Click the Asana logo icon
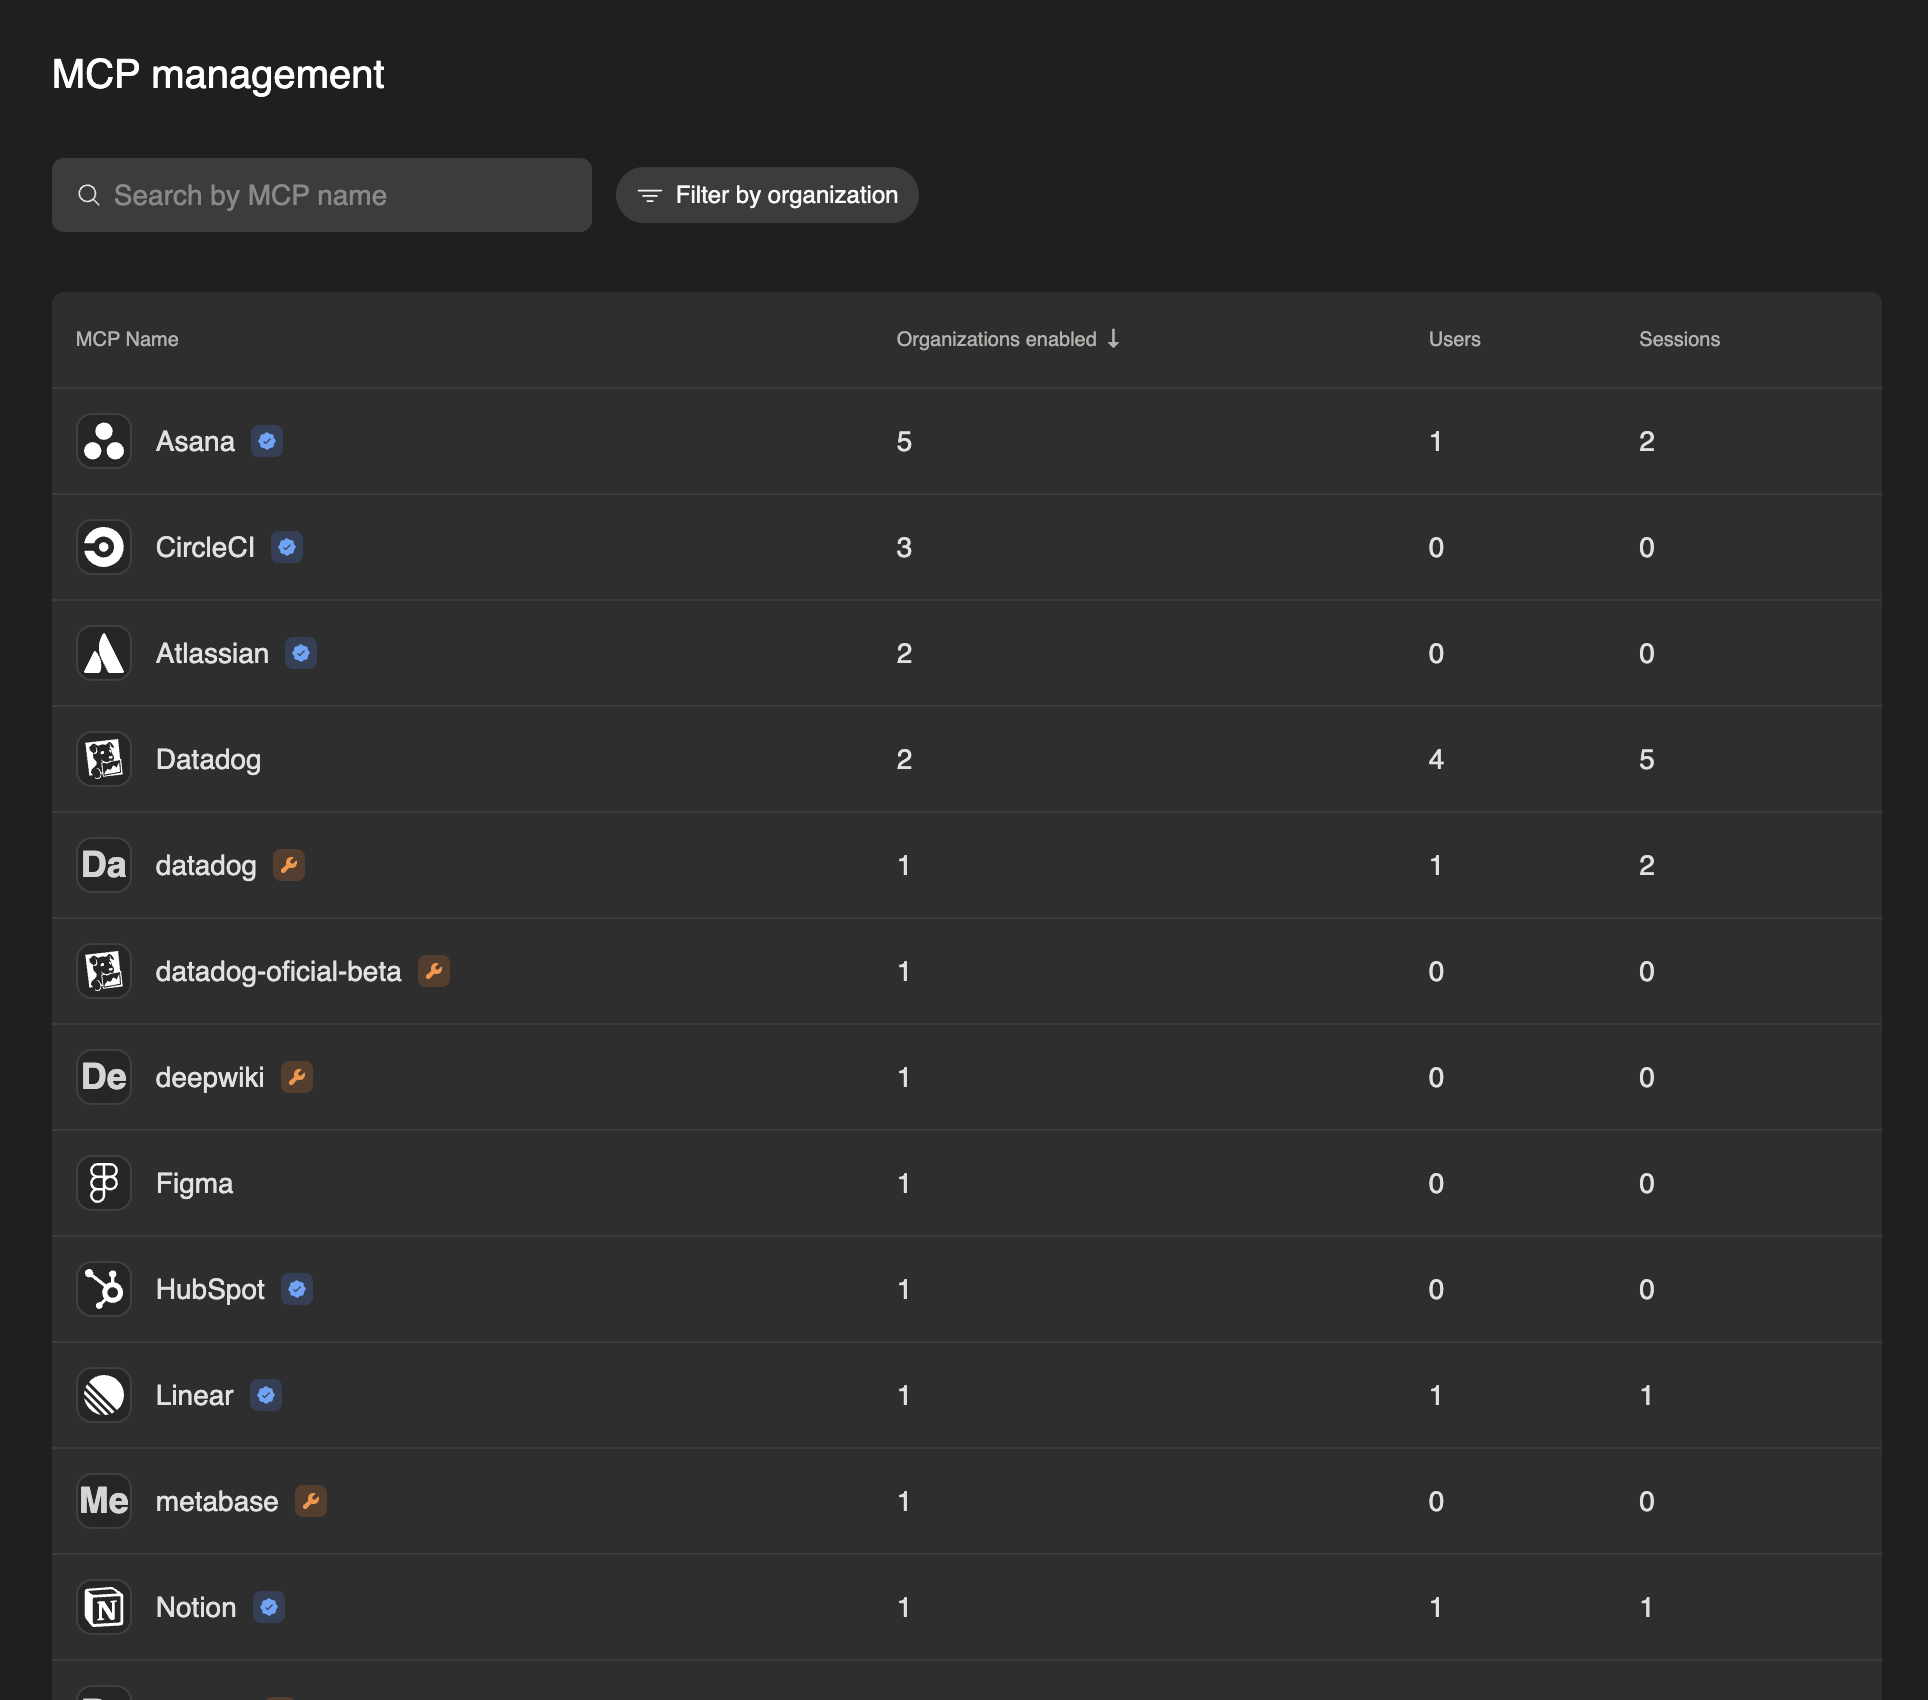The width and height of the screenshot is (1928, 1700). click(104, 441)
